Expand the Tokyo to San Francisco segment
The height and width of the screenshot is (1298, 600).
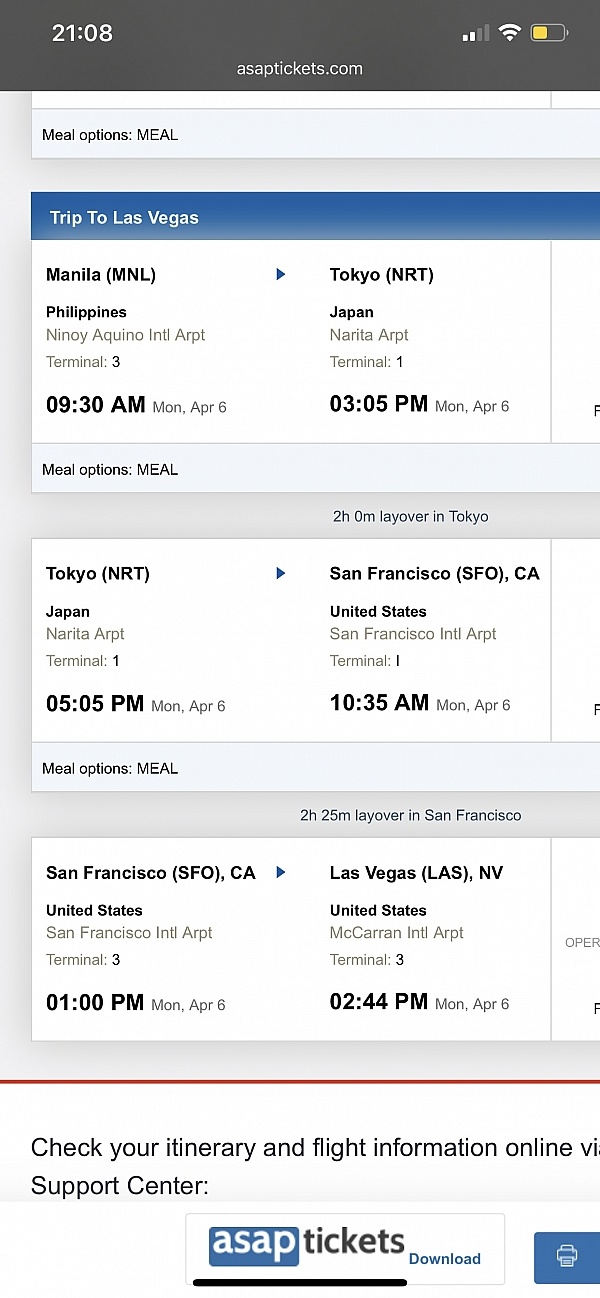point(300,640)
